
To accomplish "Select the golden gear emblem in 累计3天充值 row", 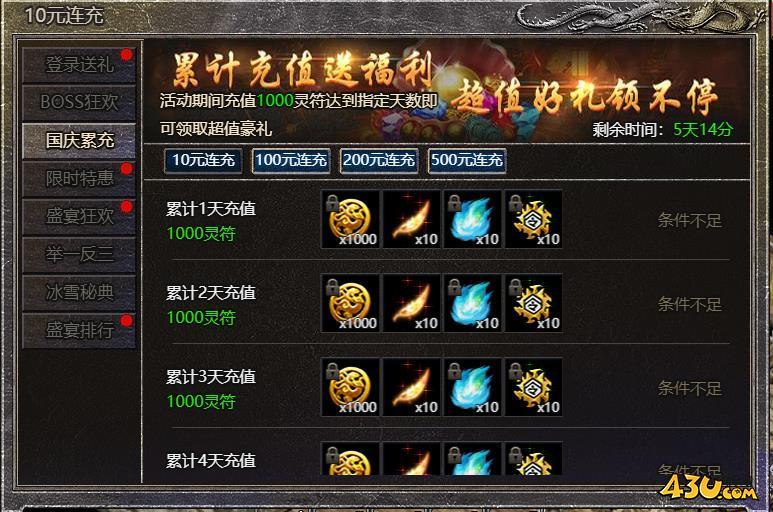I will (533, 388).
